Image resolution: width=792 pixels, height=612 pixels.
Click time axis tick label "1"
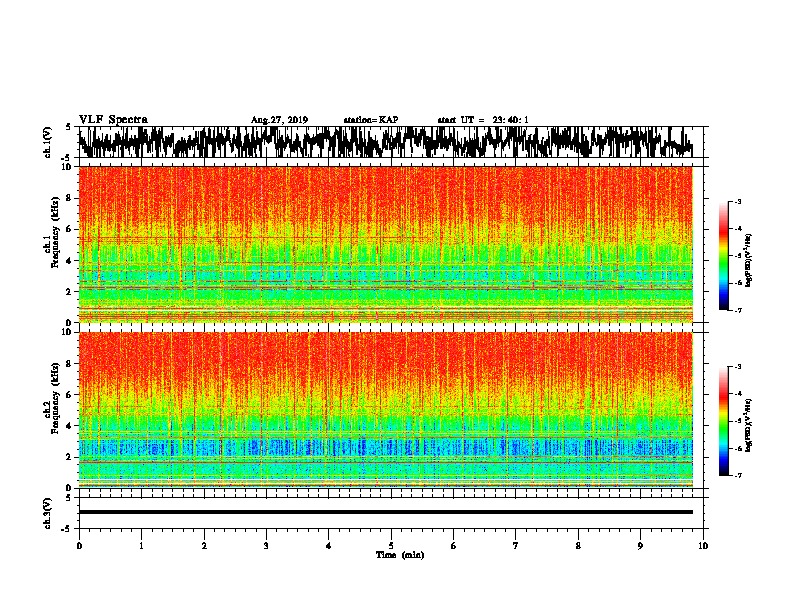point(141,546)
